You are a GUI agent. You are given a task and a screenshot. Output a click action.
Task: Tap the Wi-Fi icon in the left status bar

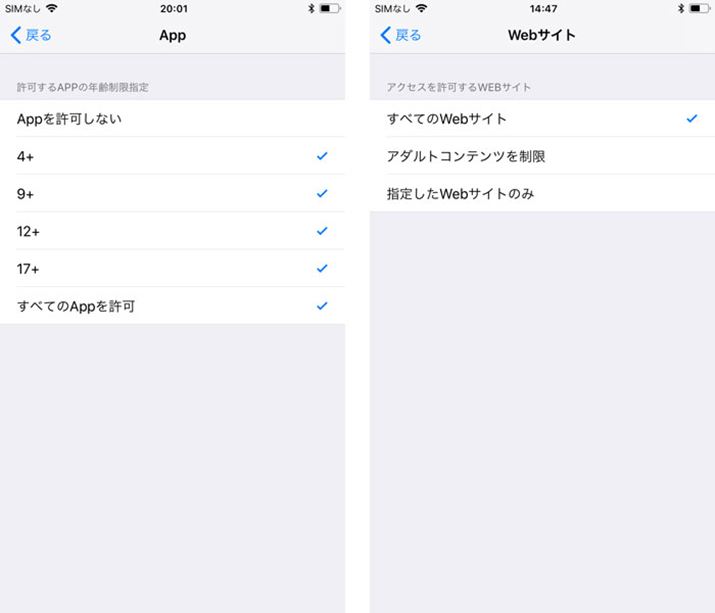52,8
